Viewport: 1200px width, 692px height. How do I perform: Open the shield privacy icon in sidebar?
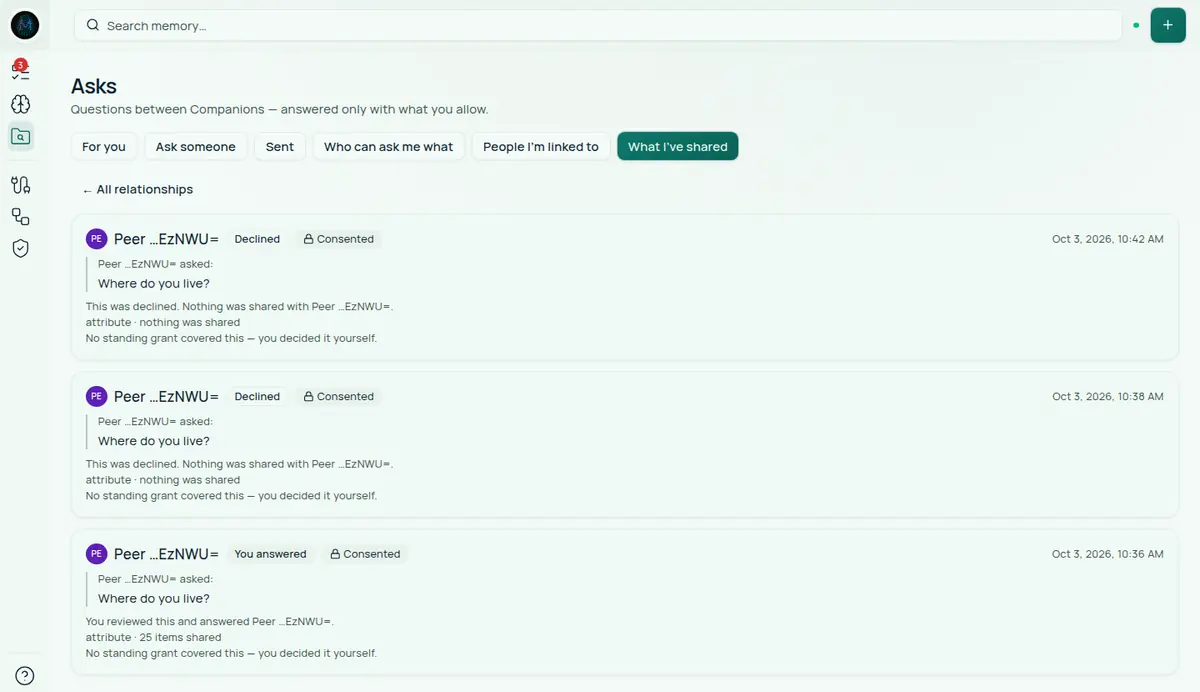coord(20,248)
